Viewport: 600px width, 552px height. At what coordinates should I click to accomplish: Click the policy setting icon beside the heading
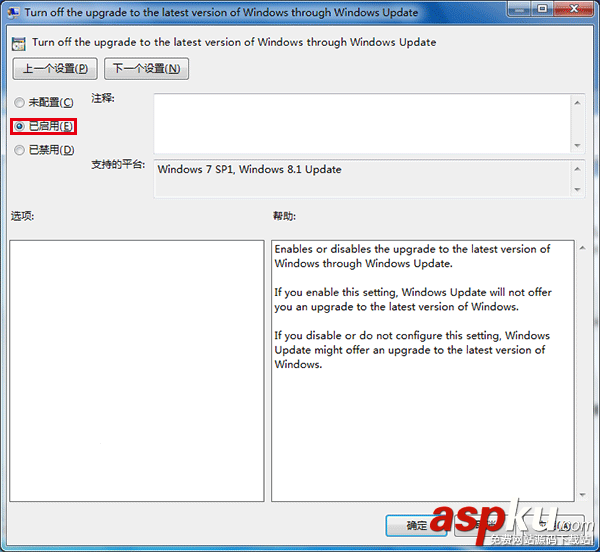click(18, 44)
